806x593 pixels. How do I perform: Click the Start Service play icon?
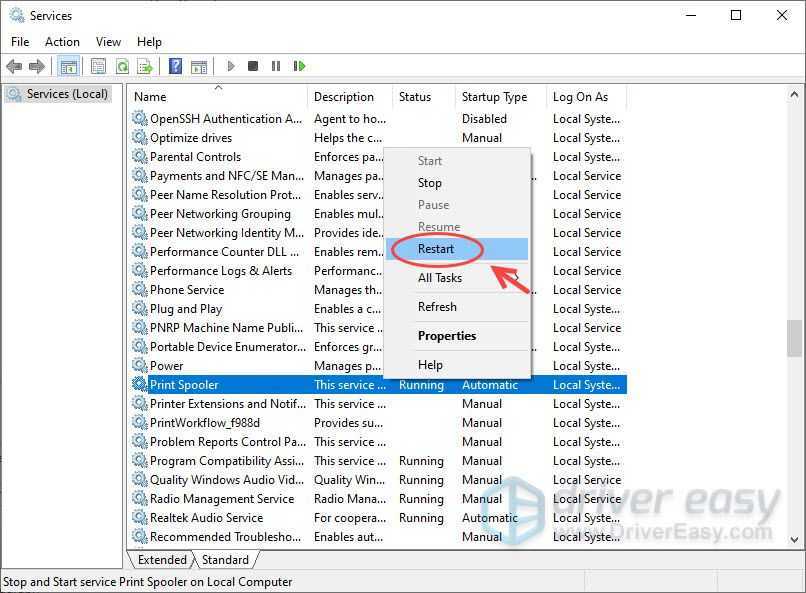point(231,66)
